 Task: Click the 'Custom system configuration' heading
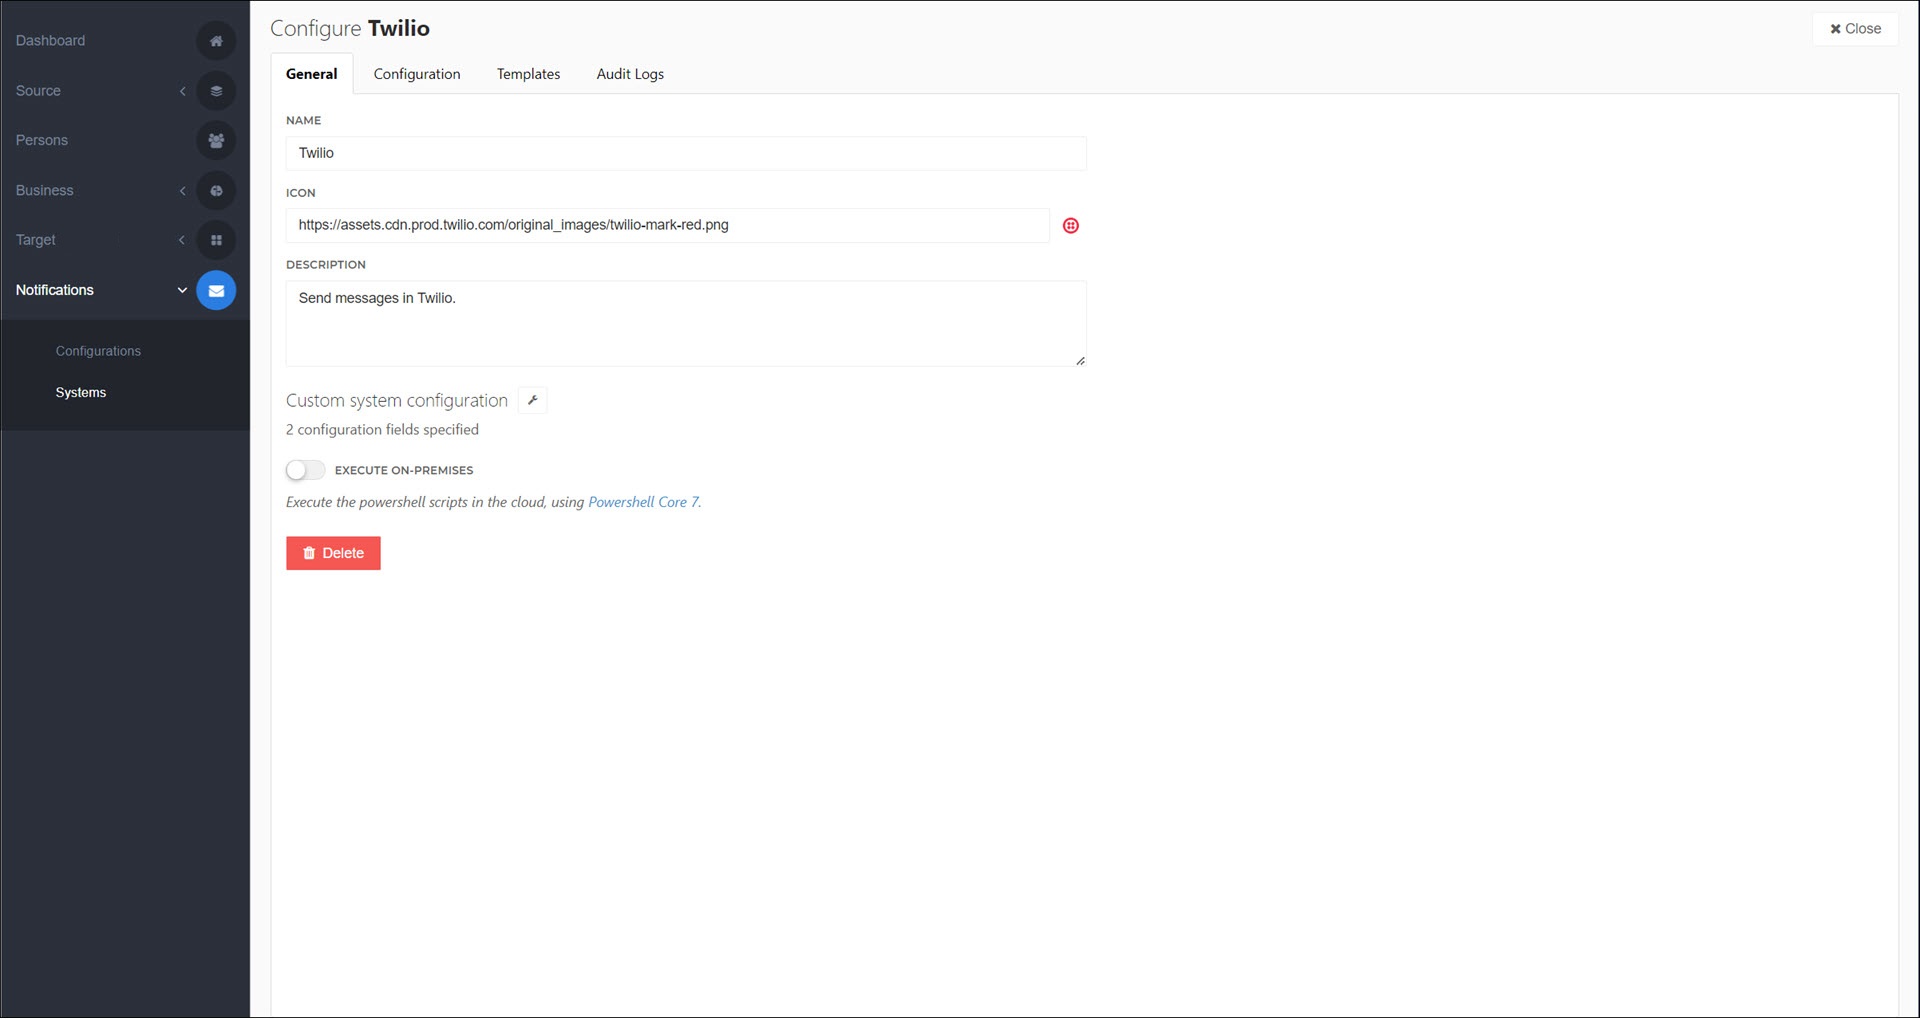click(x=397, y=401)
